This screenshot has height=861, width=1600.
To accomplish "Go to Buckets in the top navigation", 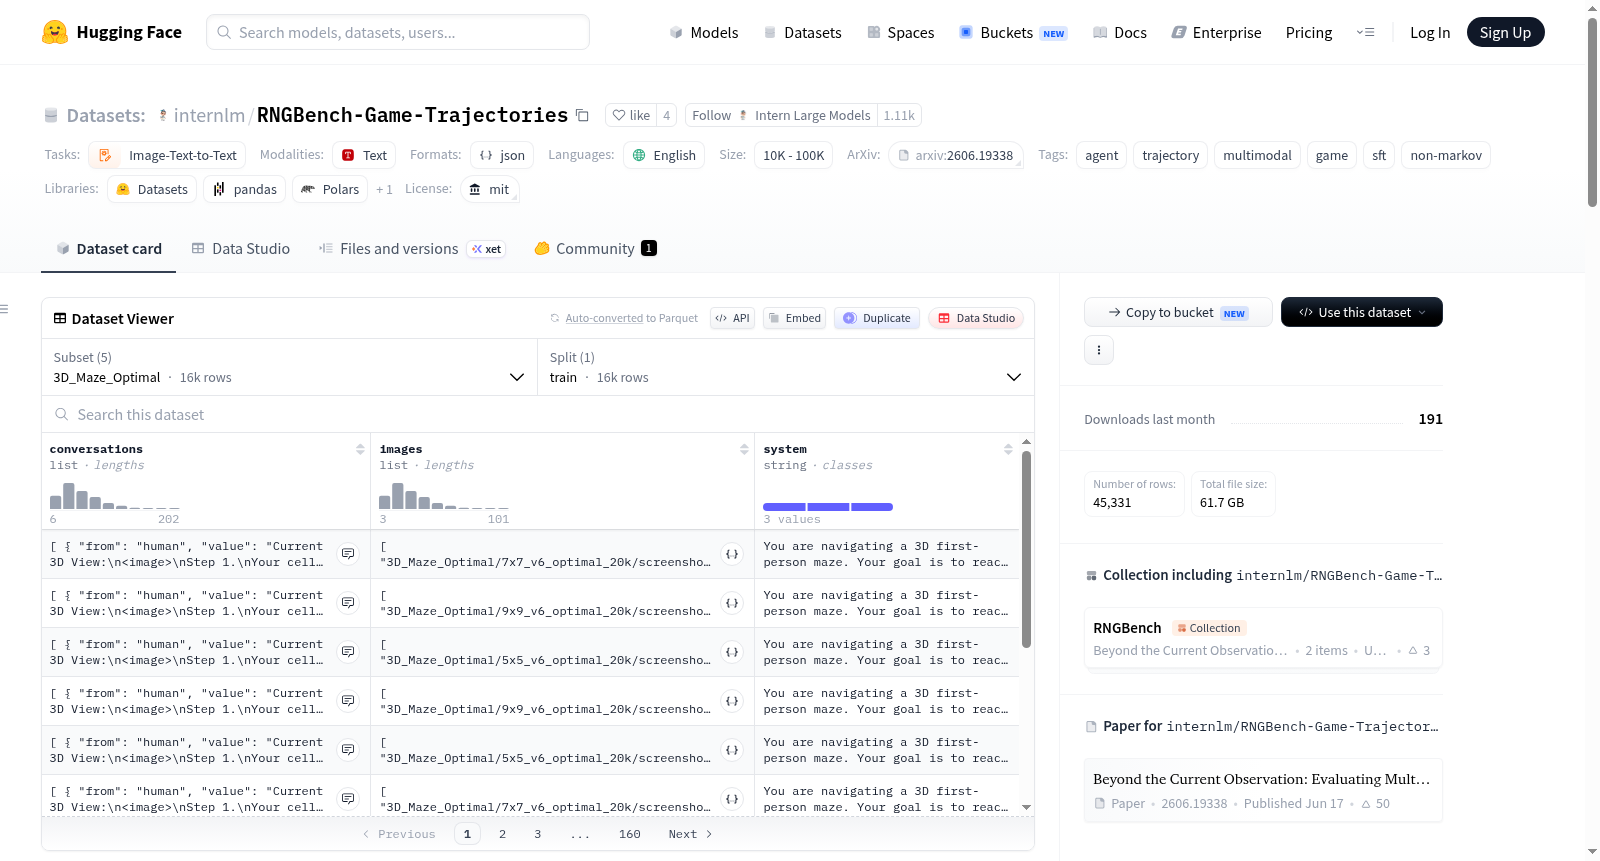I will pos(1013,33).
